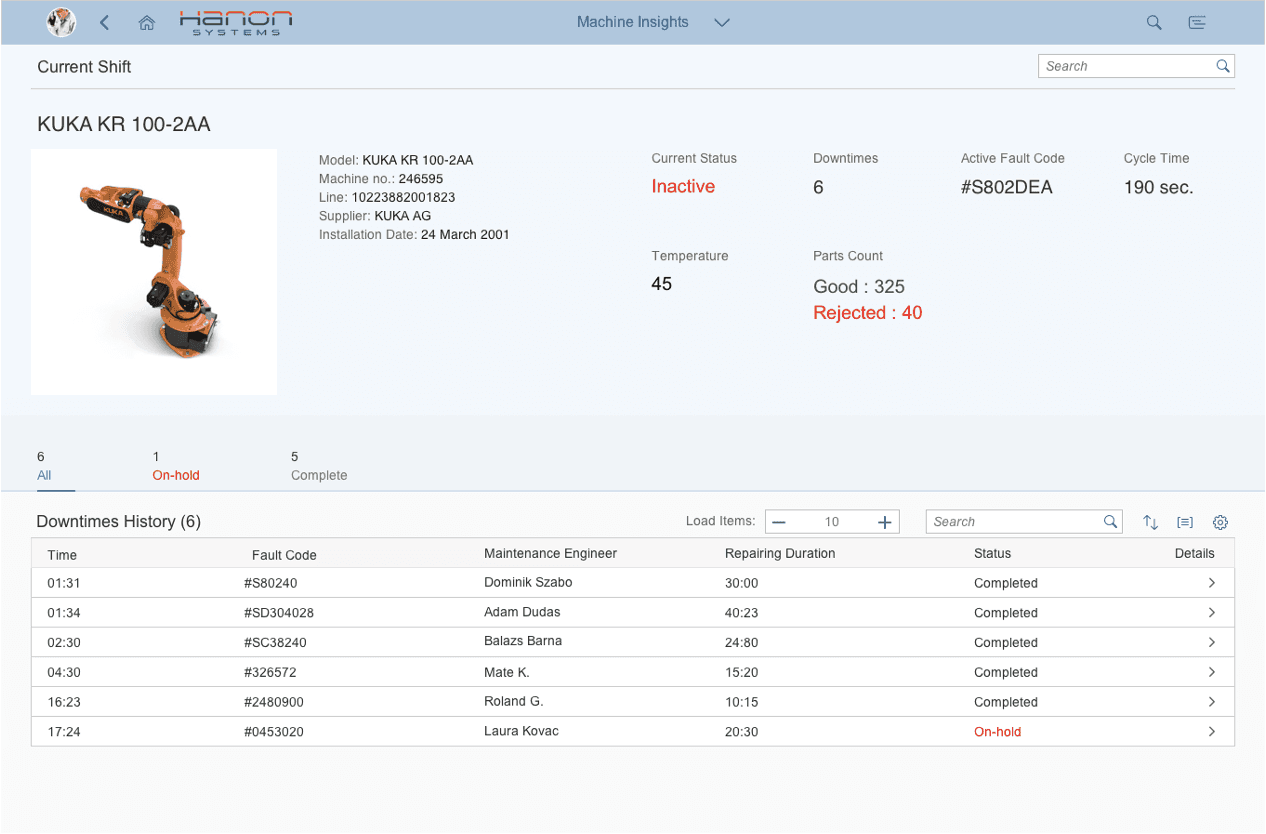Open the home page icon
This screenshot has width=1266, height=834.
coord(147,22)
